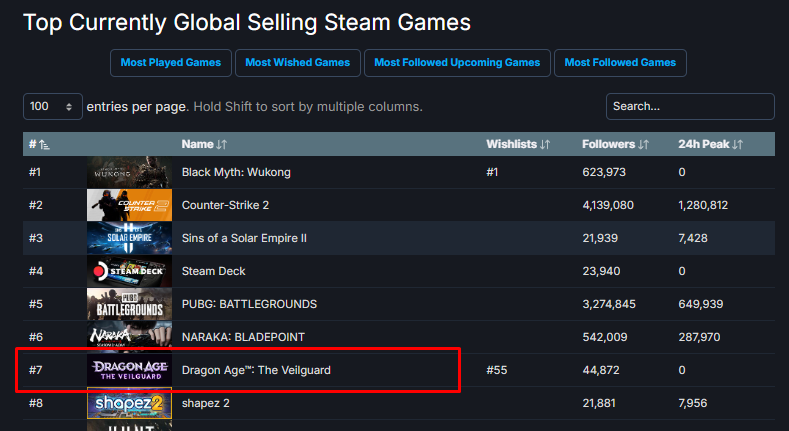789x431 pixels.
Task: Open the Counter-Strike 2 game thumbnail
Action: [129, 205]
